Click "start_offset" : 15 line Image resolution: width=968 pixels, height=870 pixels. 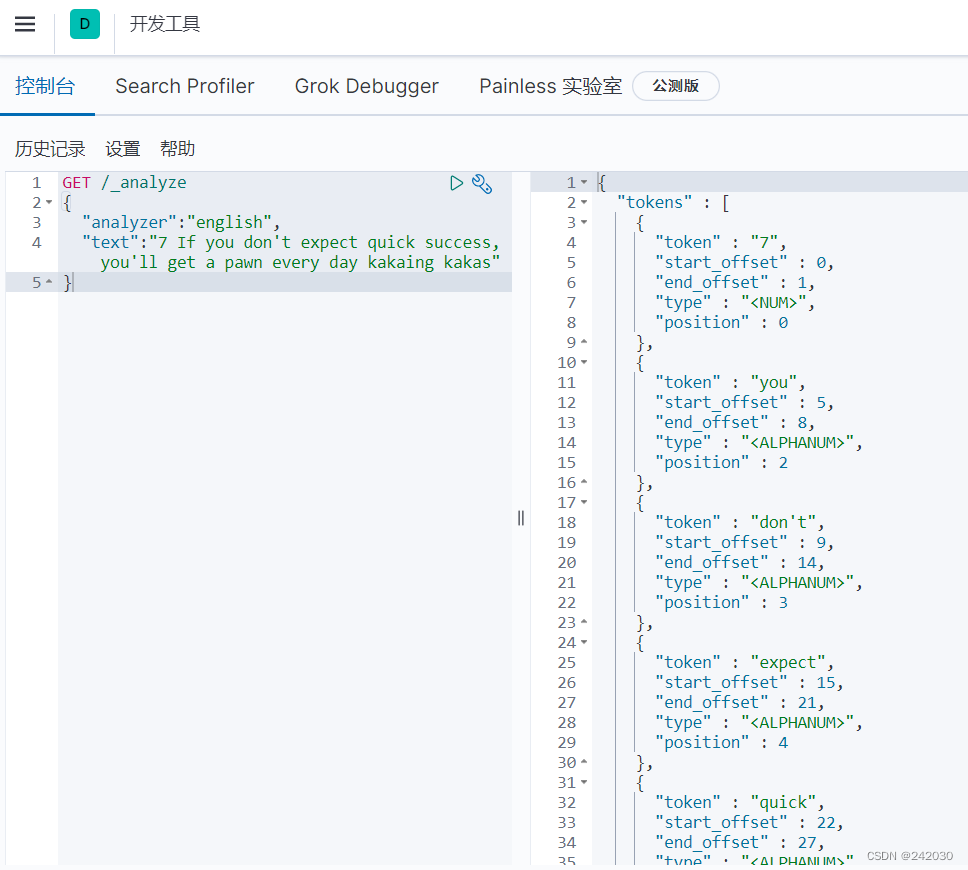(x=749, y=682)
